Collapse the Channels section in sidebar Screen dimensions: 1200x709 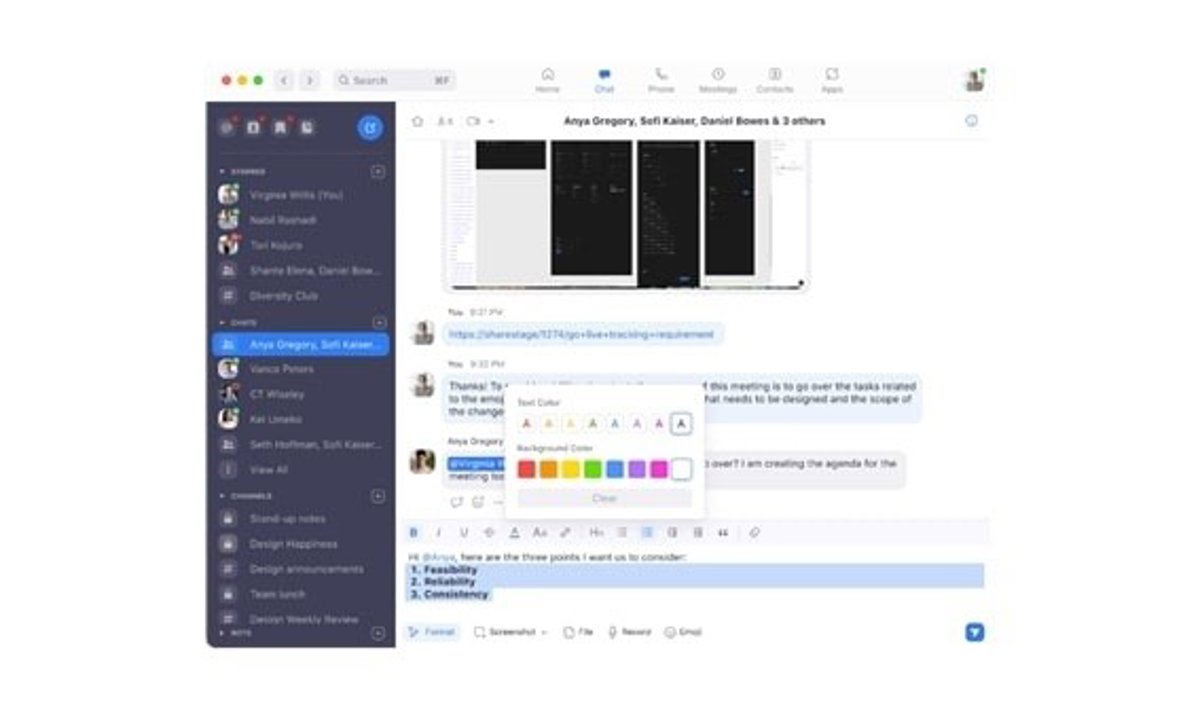pos(222,496)
